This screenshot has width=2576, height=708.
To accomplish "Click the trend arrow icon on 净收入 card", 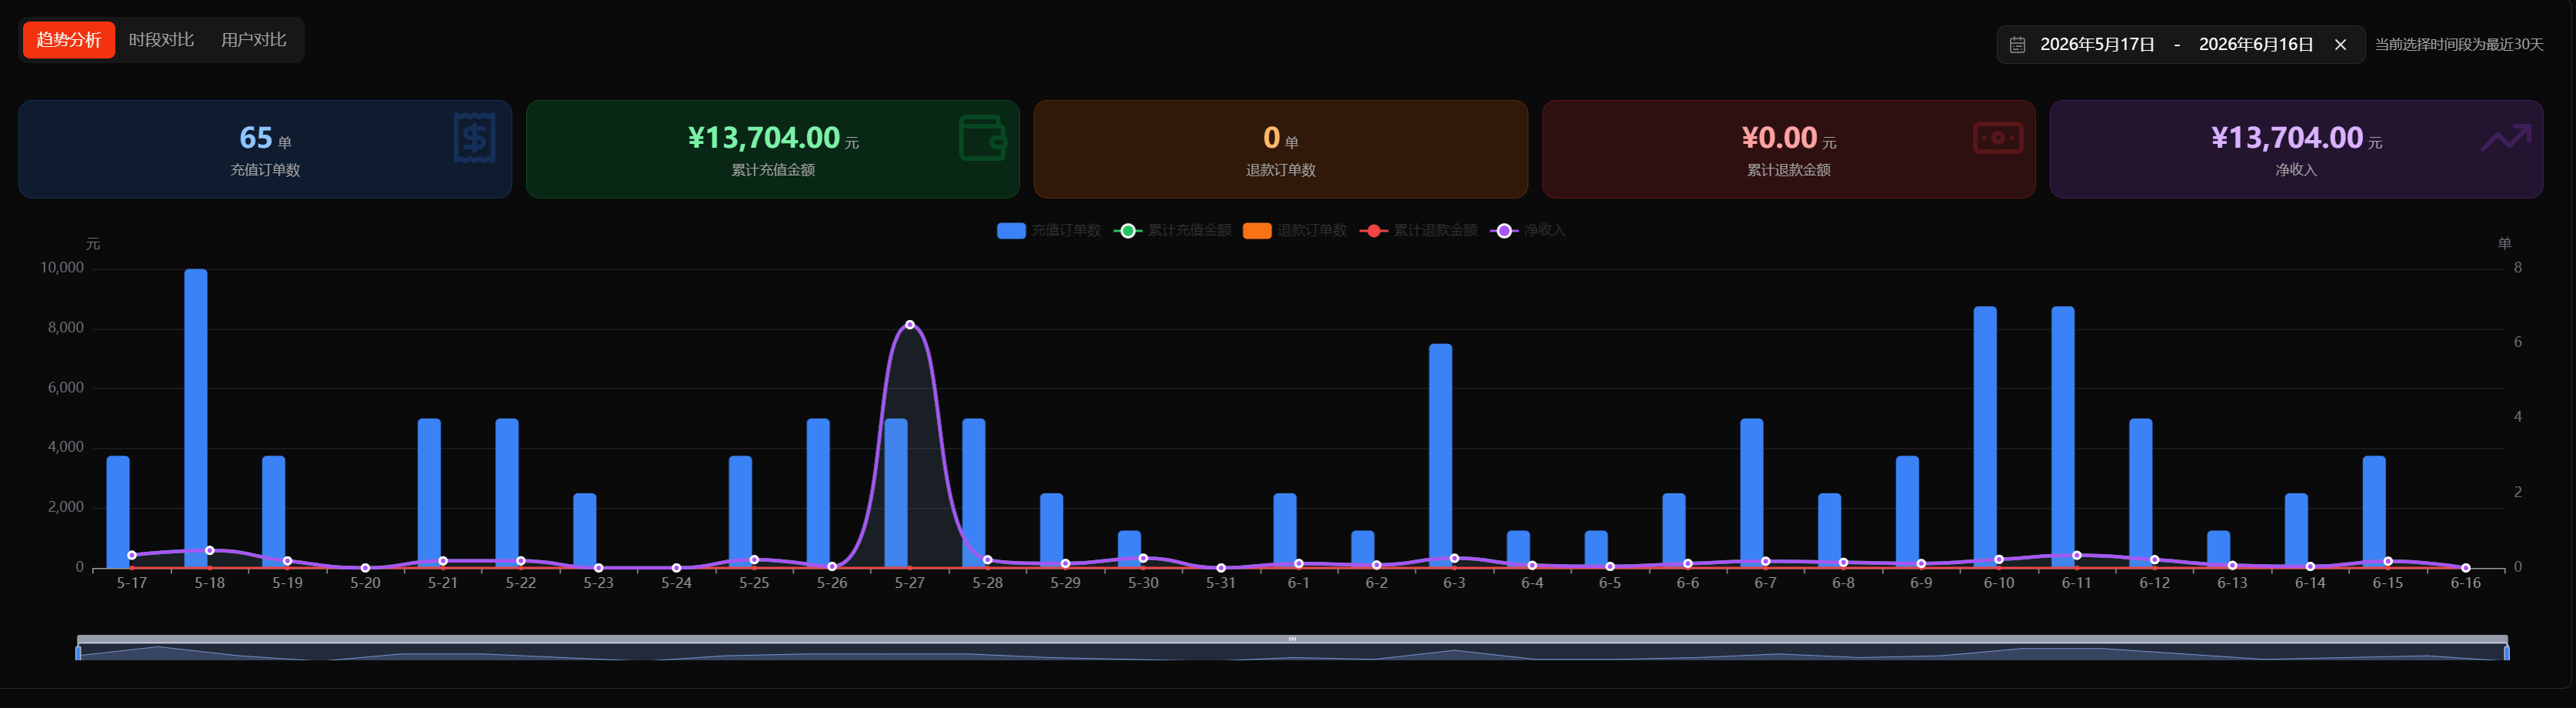I will coord(2506,138).
